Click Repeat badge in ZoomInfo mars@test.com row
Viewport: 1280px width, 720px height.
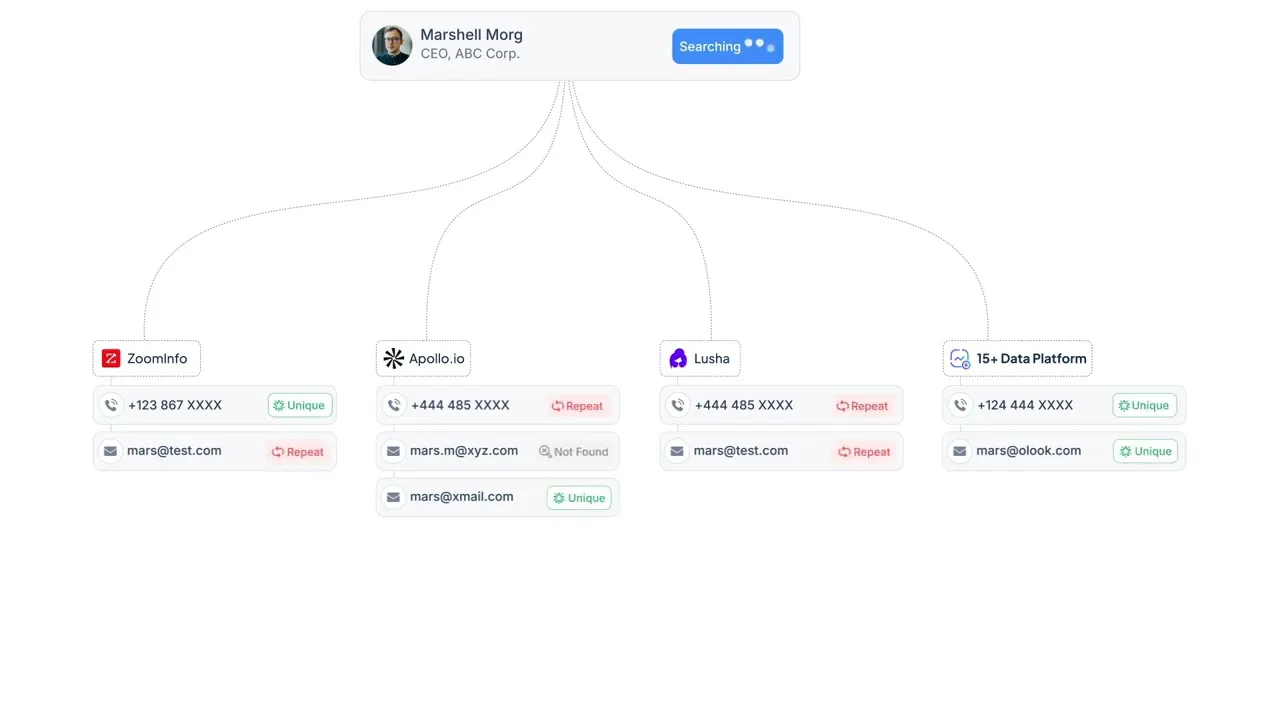298,452
